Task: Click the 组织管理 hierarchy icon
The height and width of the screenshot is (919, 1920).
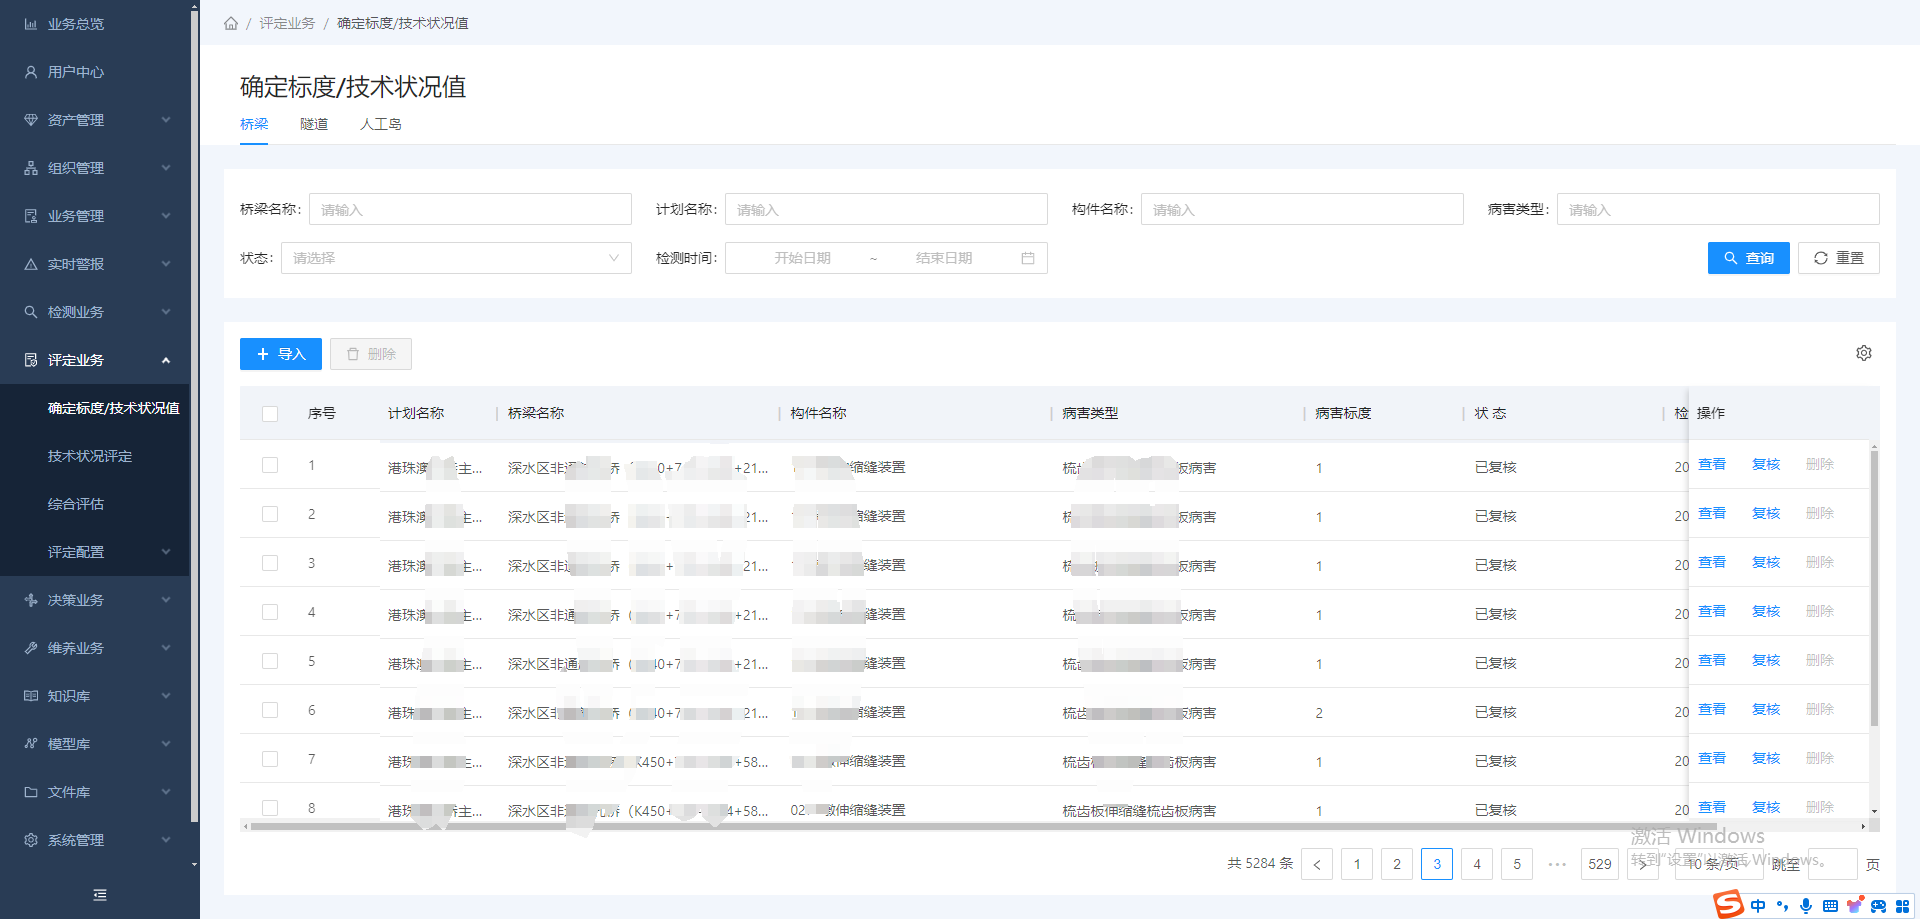Action: click(x=31, y=168)
